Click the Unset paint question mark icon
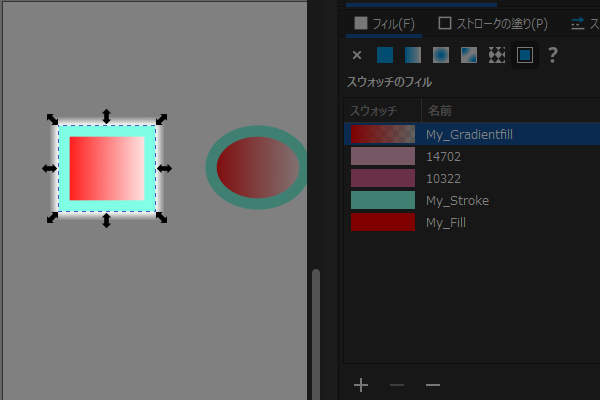Screen dimensions: 600x400 (553, 55)
